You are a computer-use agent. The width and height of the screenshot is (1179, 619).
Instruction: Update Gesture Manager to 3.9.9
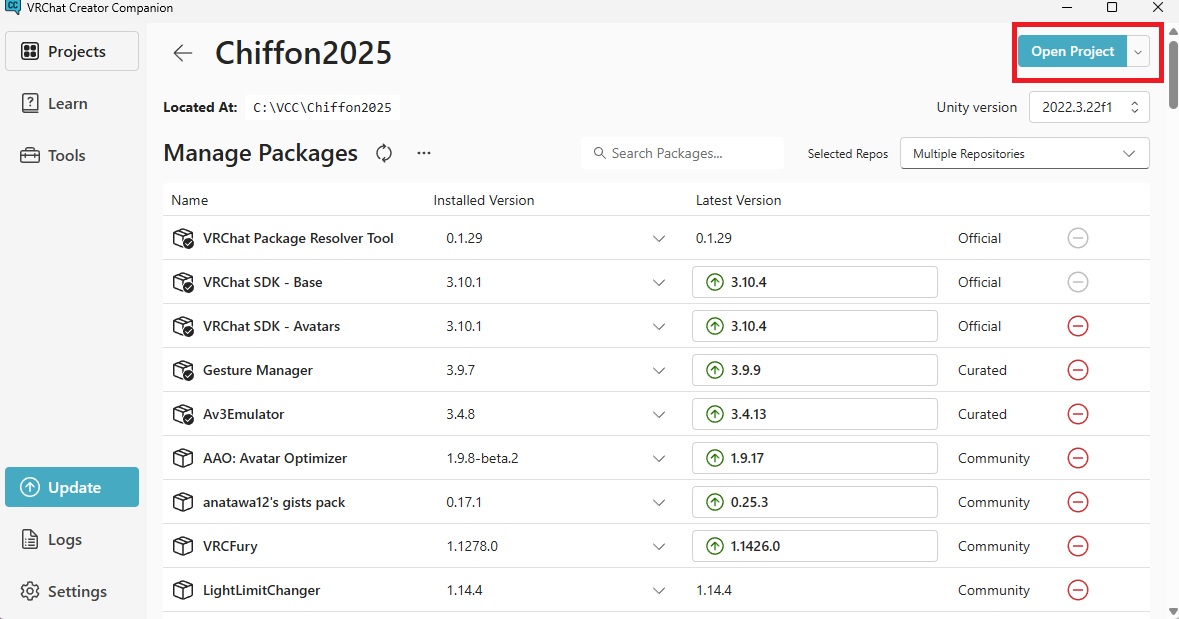[815, 370]
